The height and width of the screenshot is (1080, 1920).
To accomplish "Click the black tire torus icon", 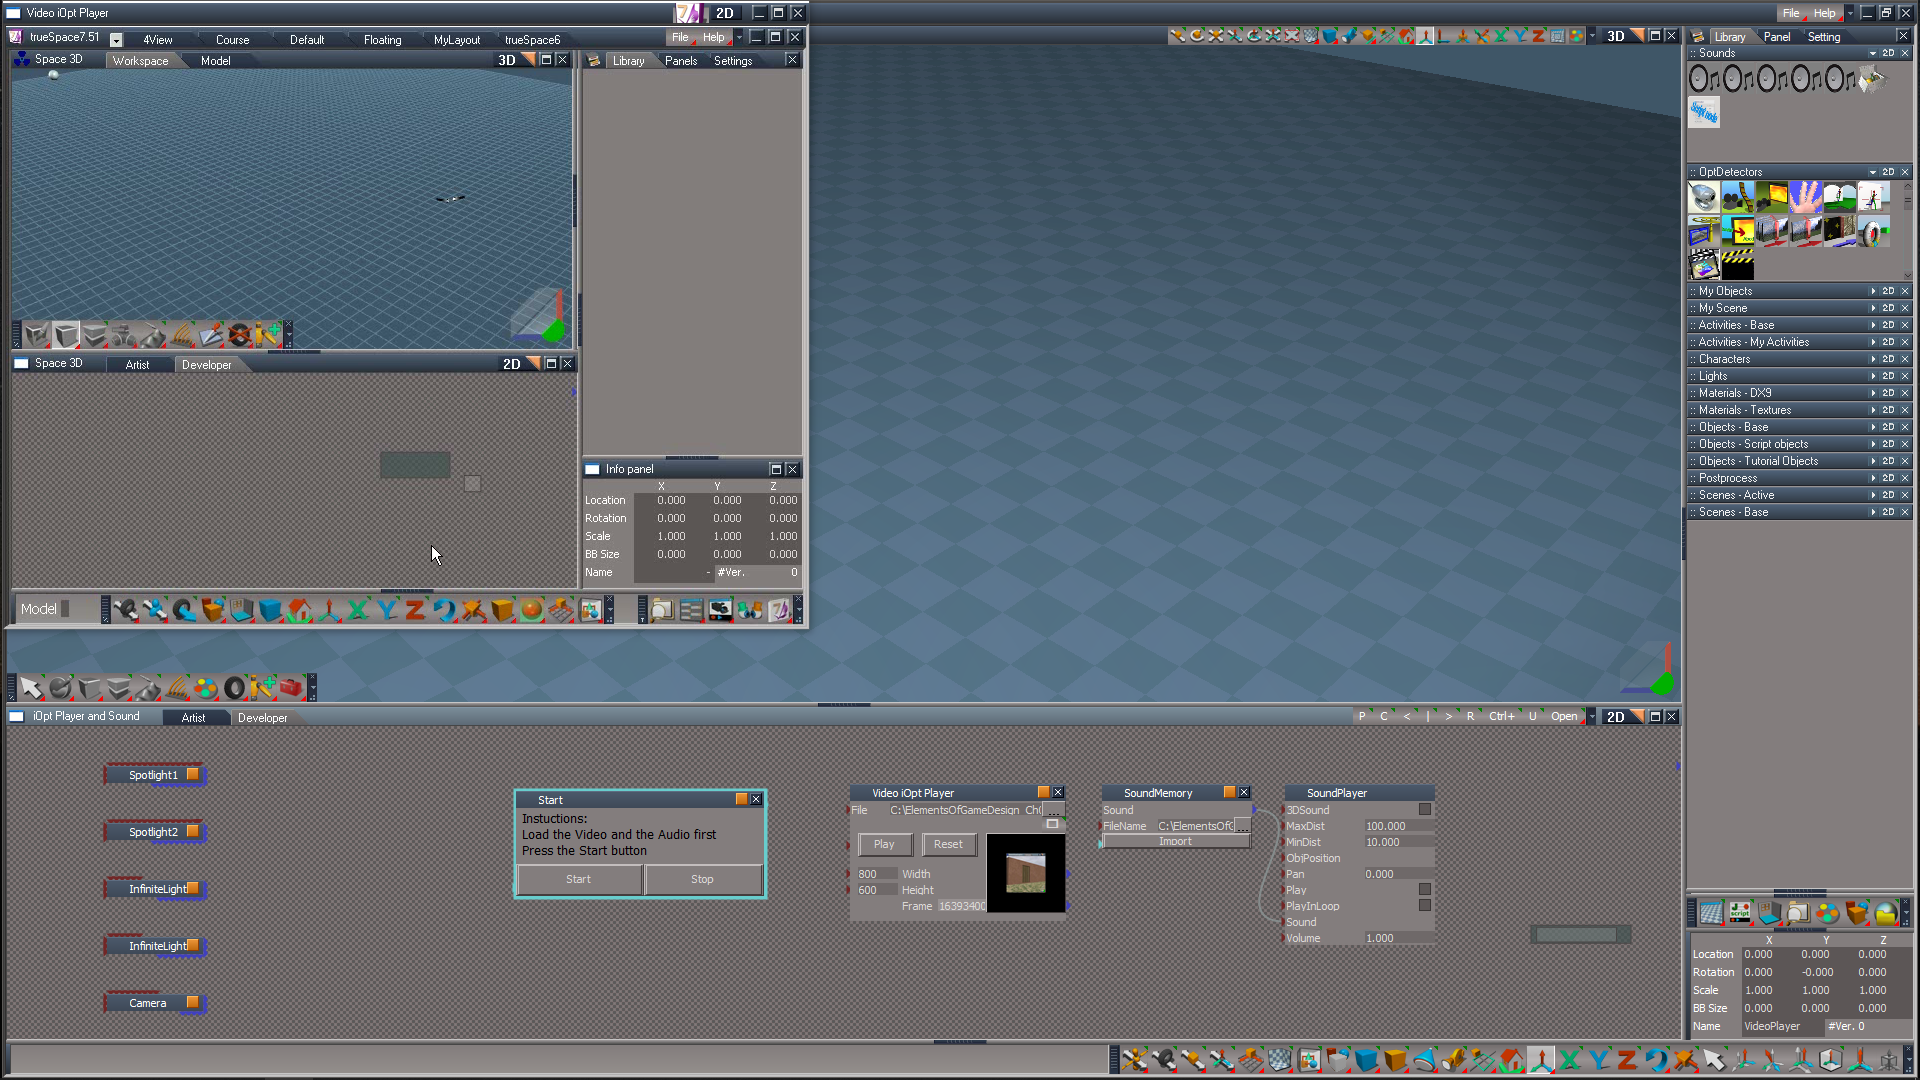I will point(234,688).
